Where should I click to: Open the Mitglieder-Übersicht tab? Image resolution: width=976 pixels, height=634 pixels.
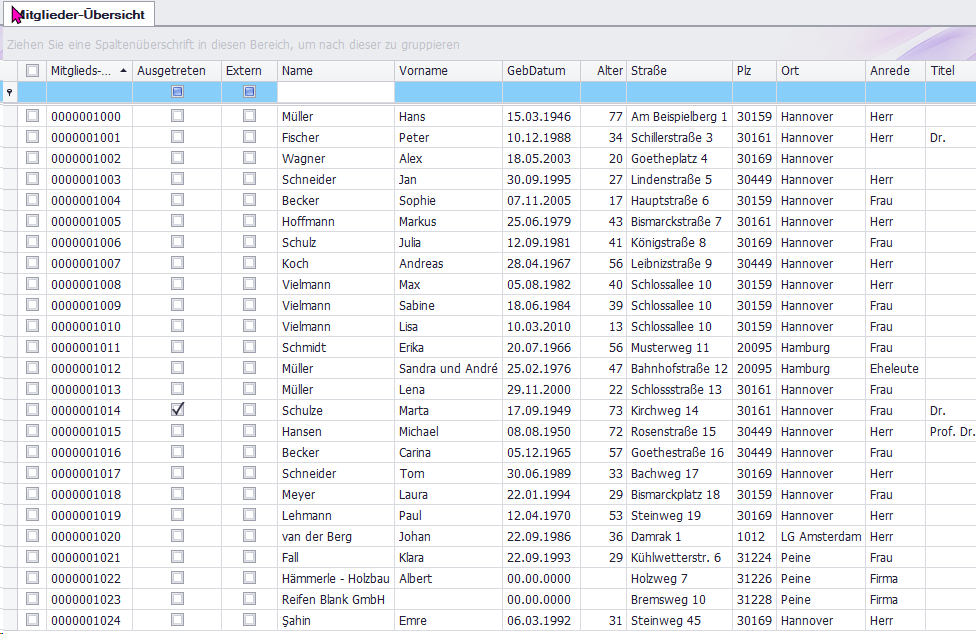pos(78,14)
